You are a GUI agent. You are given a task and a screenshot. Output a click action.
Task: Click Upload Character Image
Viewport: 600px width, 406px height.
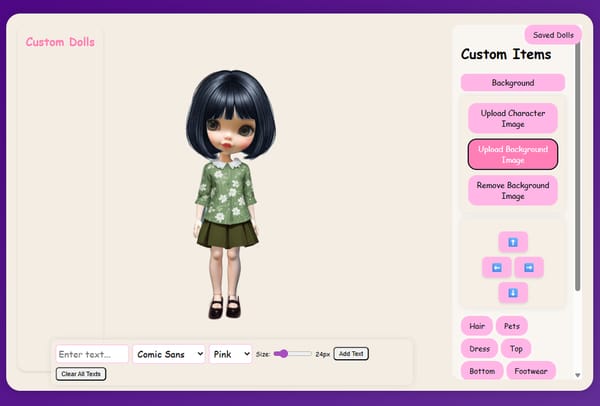(x=513, y=118)
